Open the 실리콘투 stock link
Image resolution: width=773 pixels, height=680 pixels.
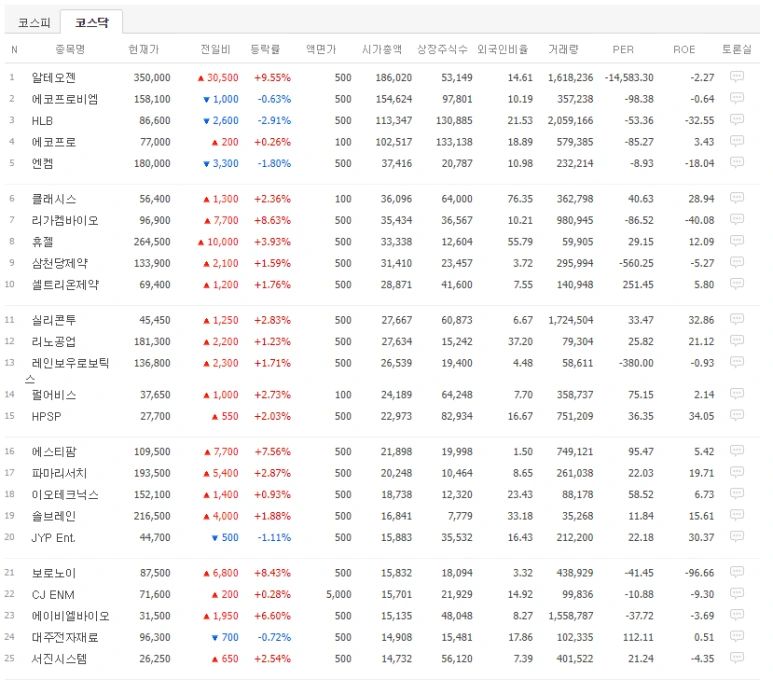[x=53, y=321]
